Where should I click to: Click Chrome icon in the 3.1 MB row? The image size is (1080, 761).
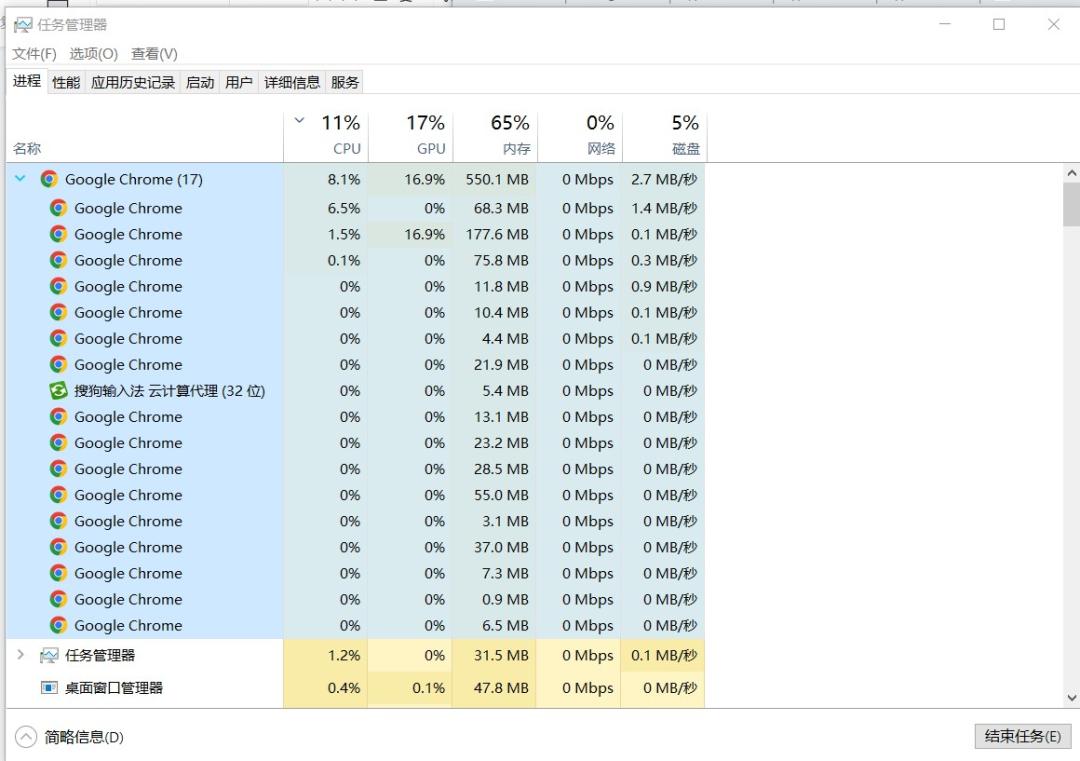coord(59,521)
